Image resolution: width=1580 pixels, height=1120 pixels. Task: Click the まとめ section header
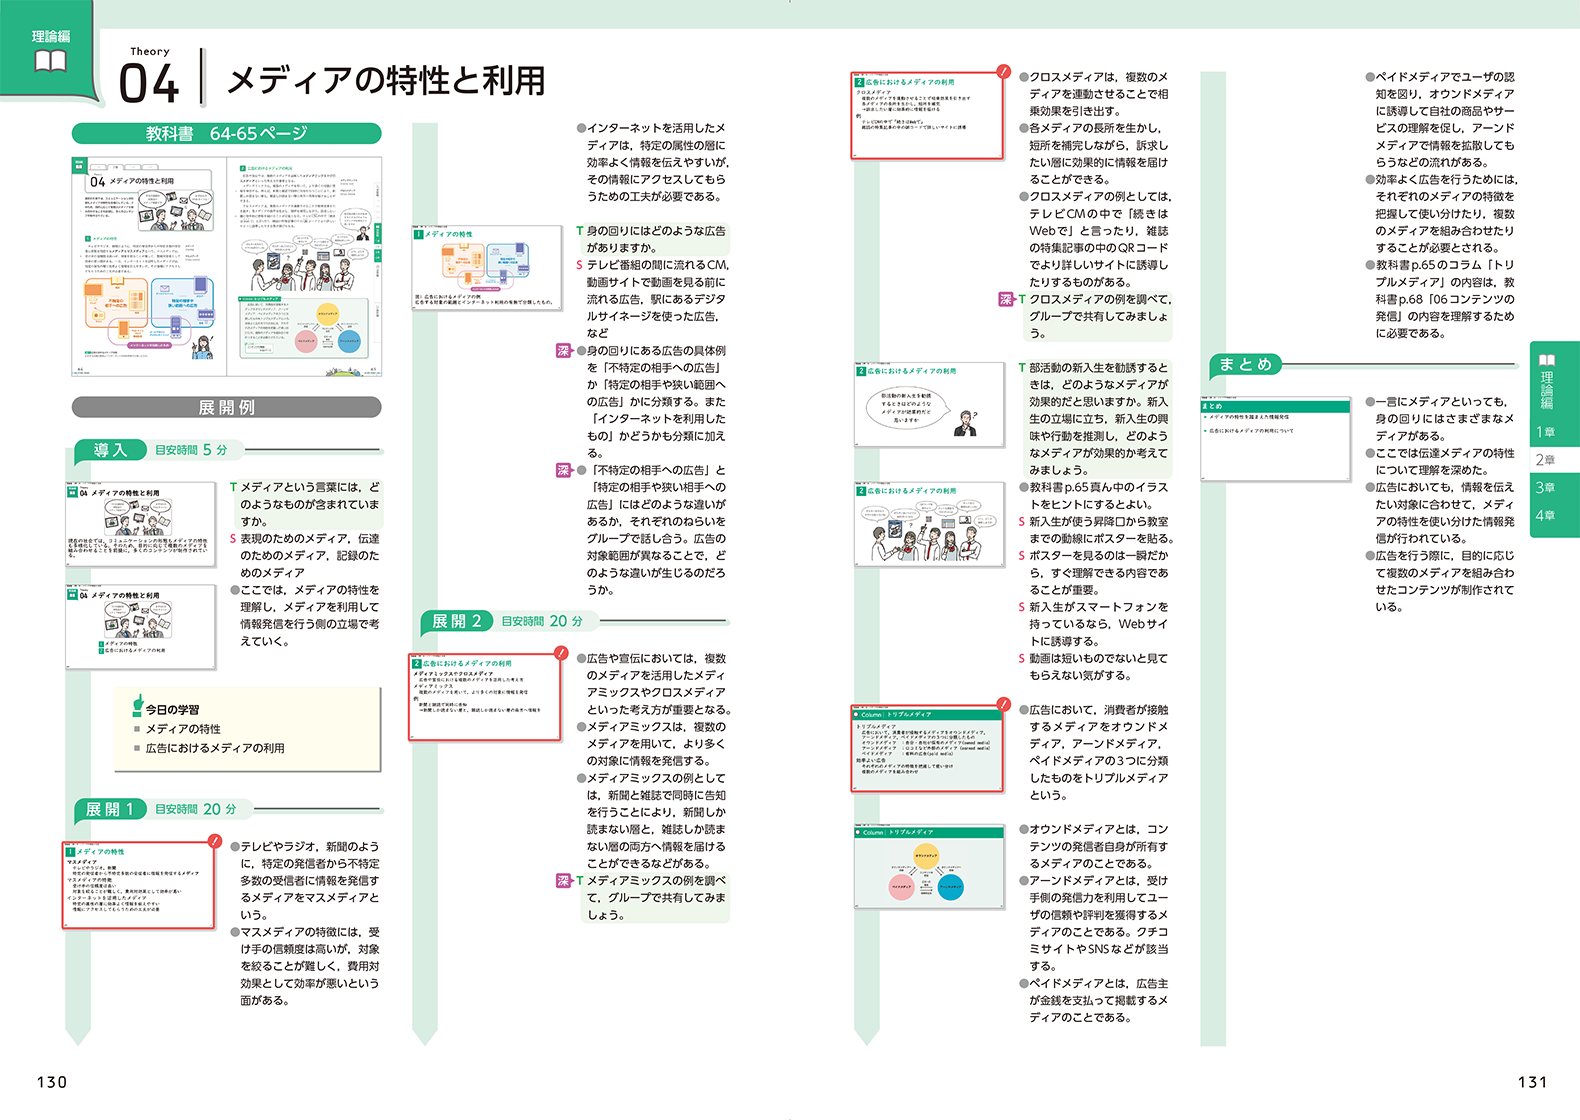1245,364
